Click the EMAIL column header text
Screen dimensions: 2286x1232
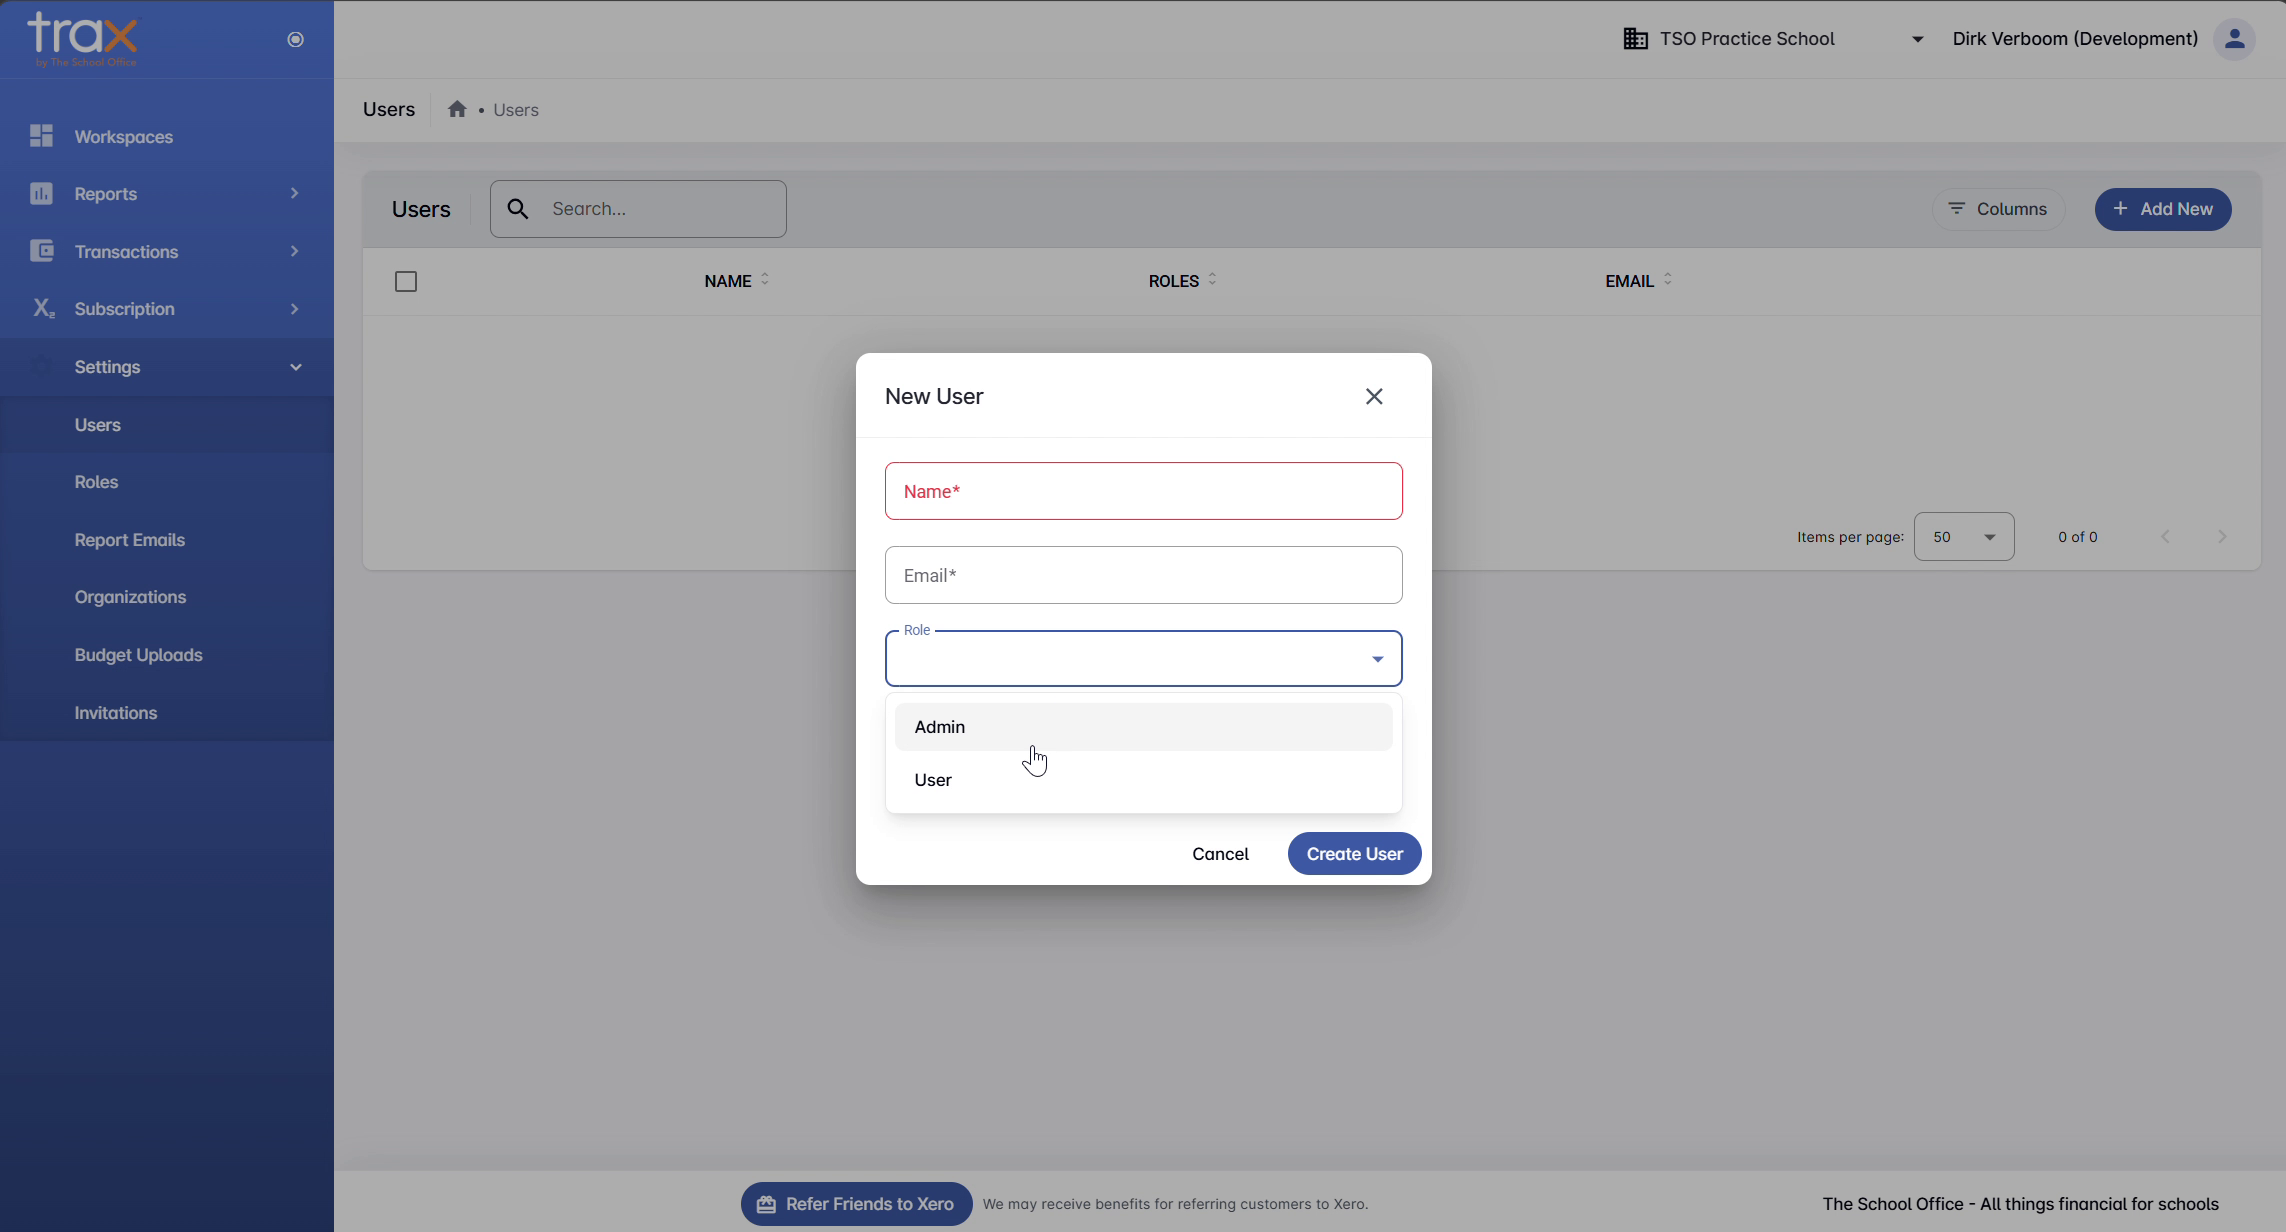tap(1630, 281)
